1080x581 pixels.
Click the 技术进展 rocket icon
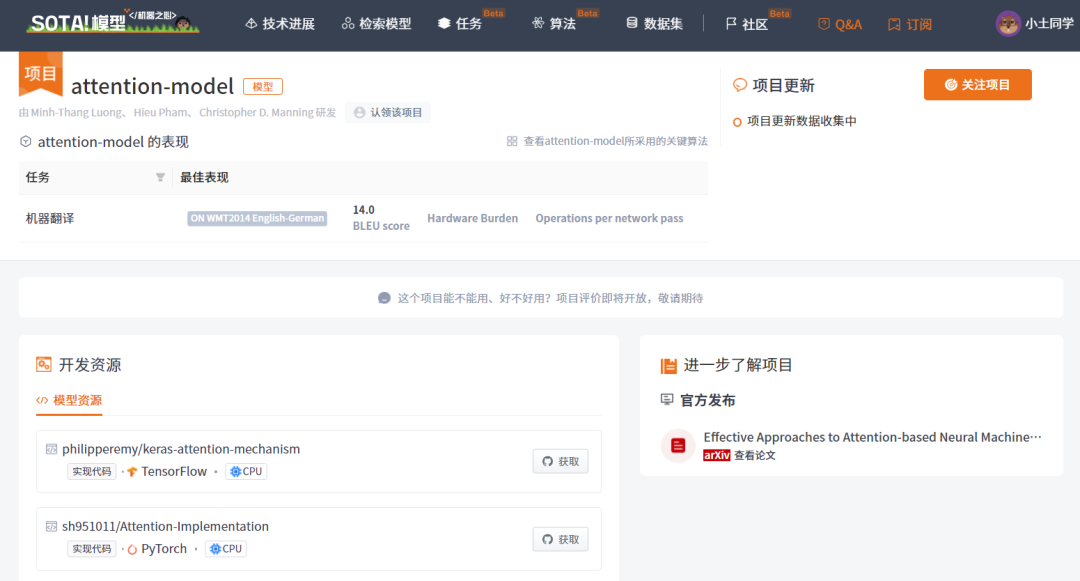pos(251,23)
